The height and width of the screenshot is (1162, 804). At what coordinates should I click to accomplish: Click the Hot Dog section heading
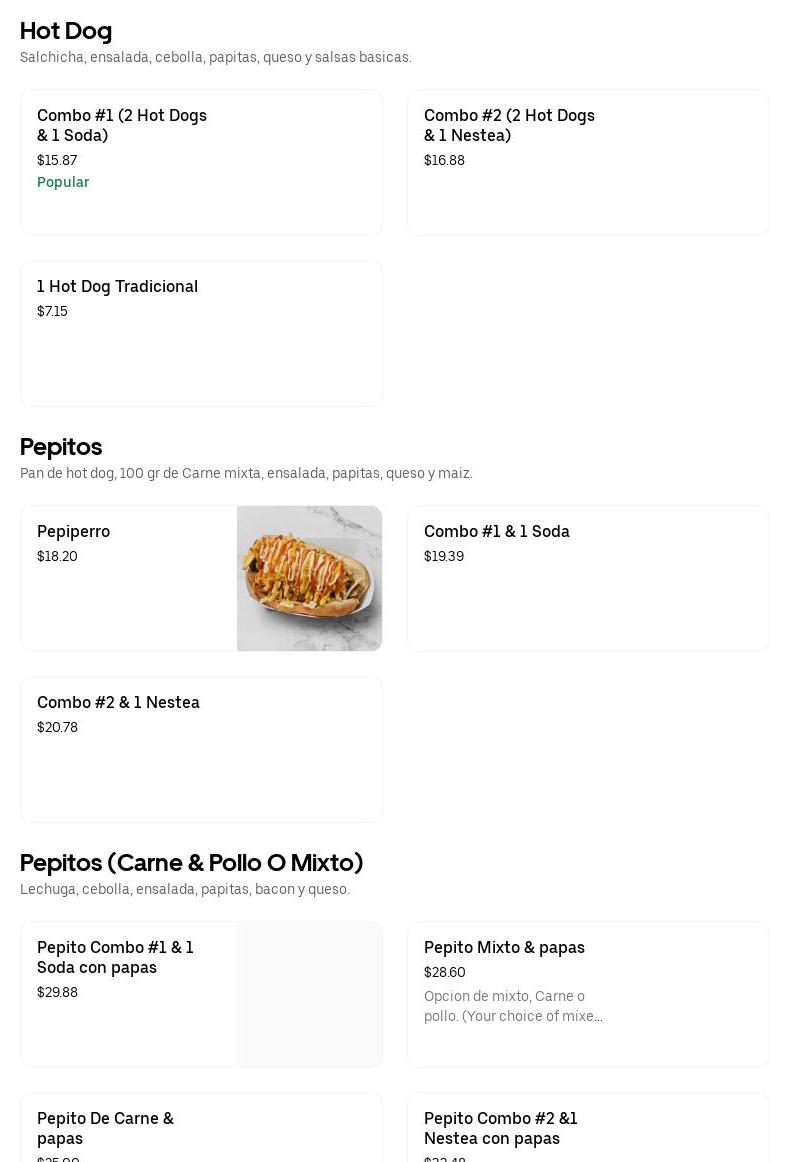(x=66, y=31)
